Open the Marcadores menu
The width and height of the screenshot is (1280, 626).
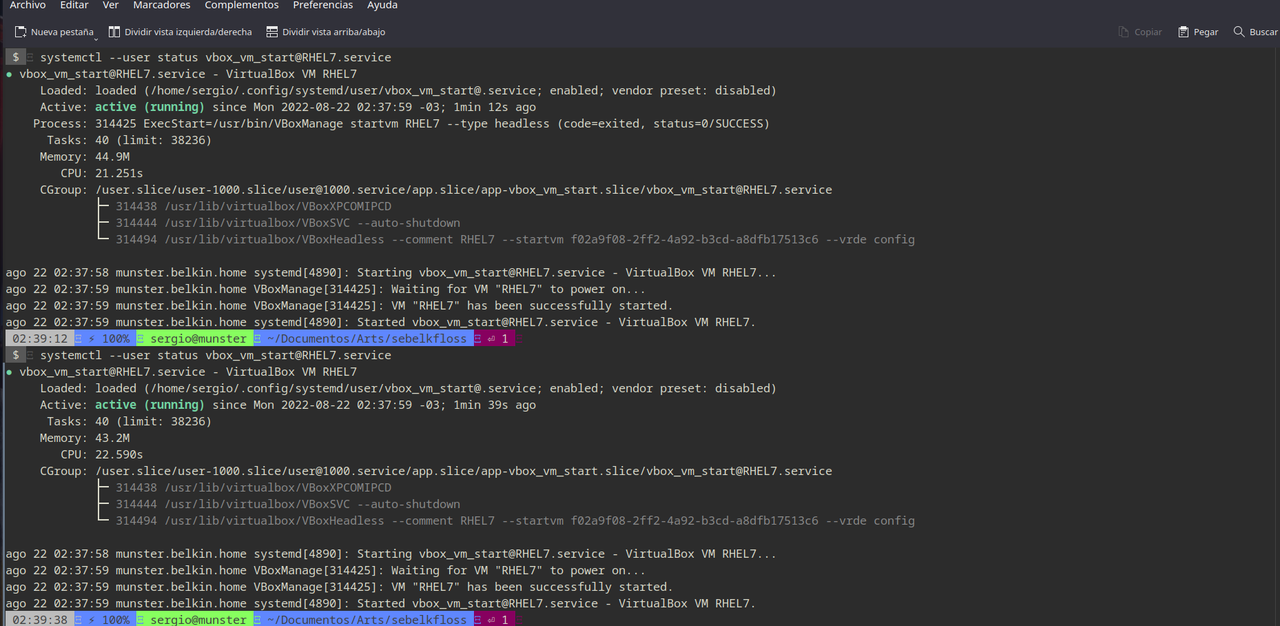[x=162, y=6]
